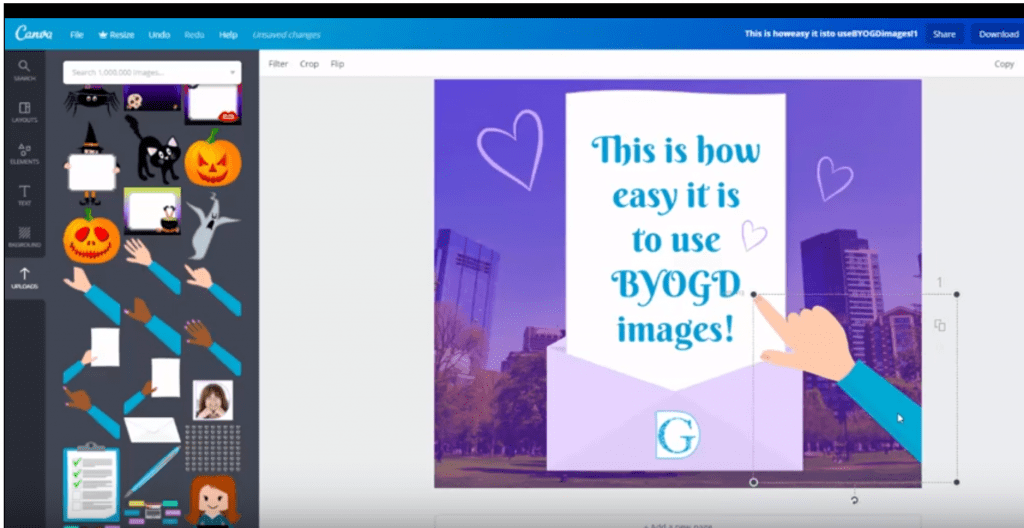Image resolution: width=1024 pixels, height=528 pixels.
Task: Click Redo in the top bar
Action: click(194, 35)
